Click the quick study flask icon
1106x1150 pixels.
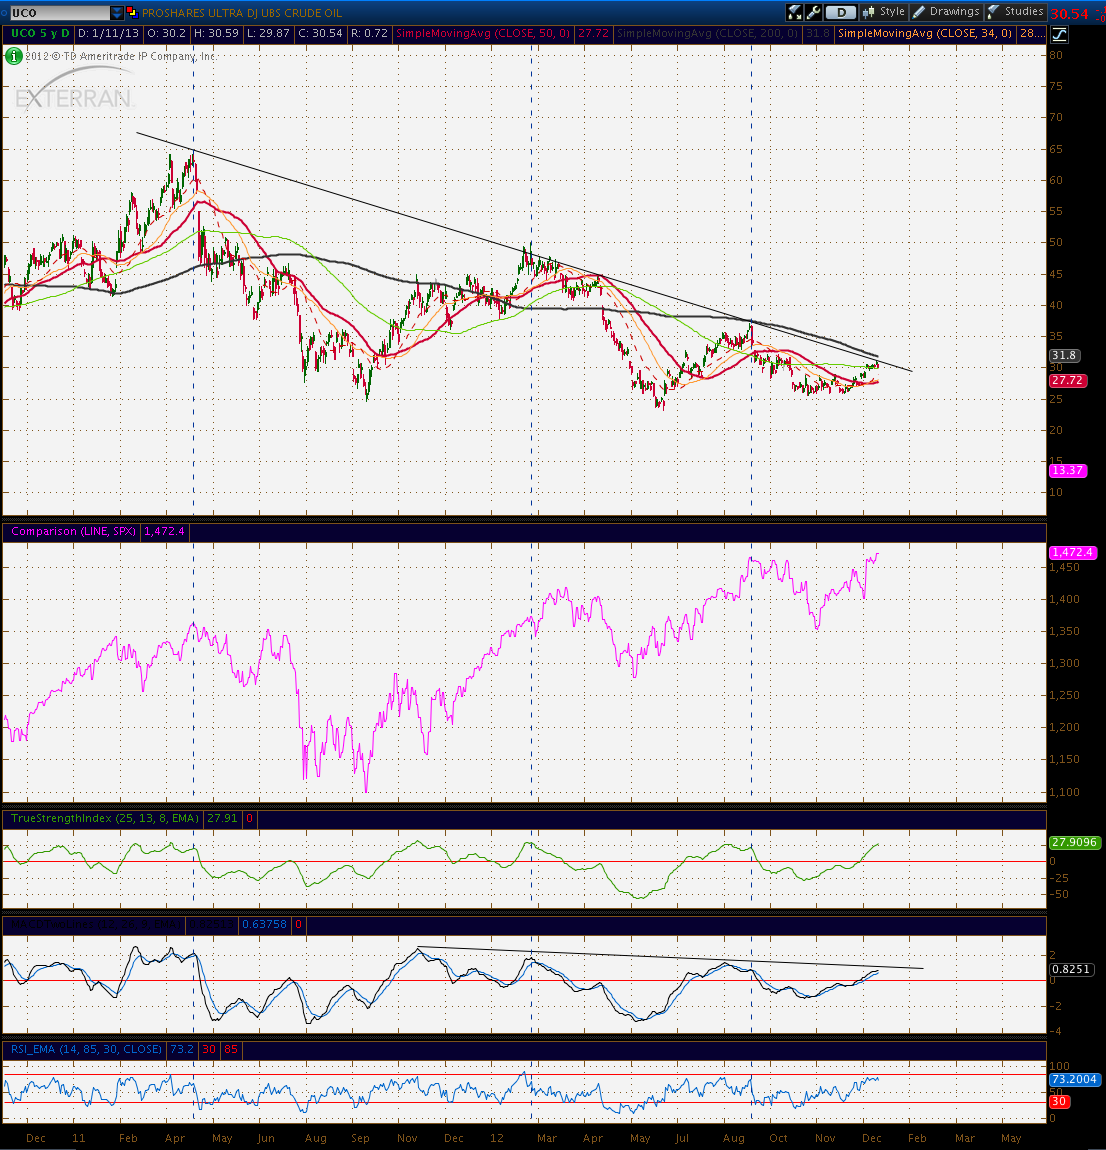[794, 12]
